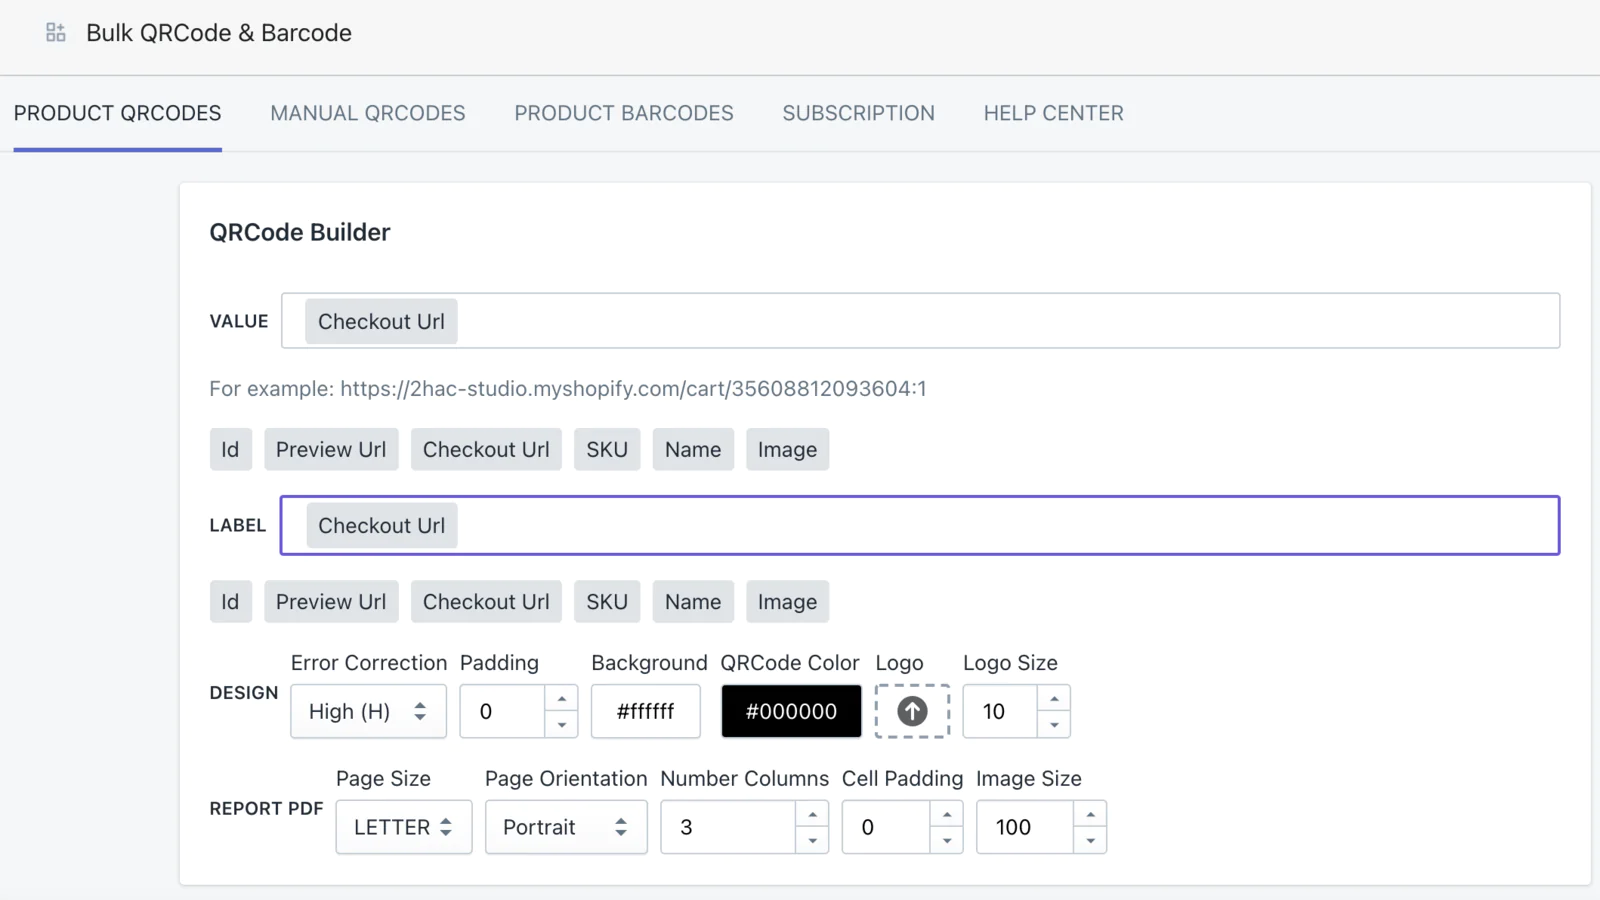This screenshot has height=900, width=1600.
Task: Go to the Subscription tab
Action: [858, 113]
